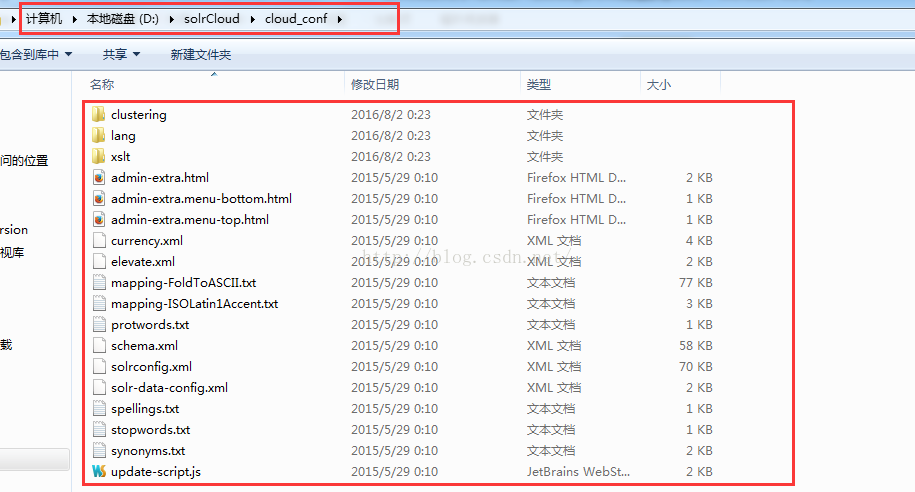Click the stopwords.txt file icon
The image size is (915, 492).
tap(99, 430)
